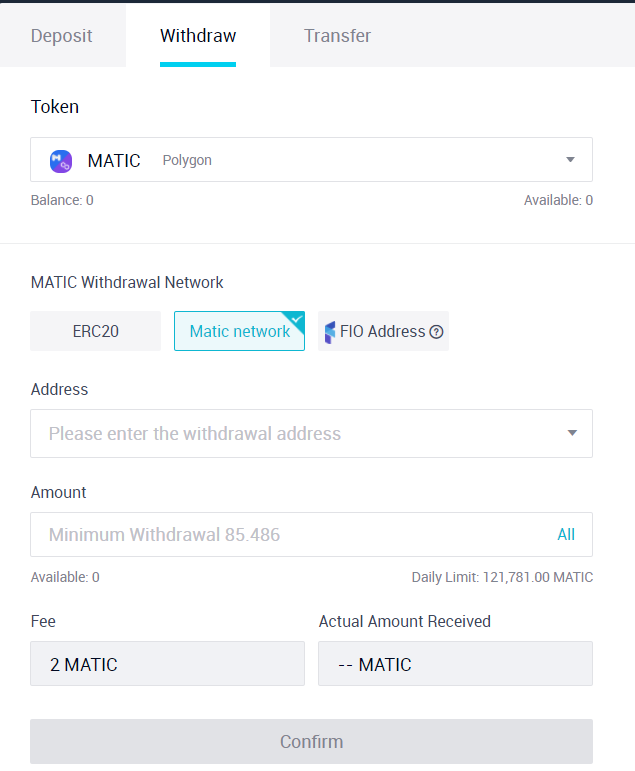The height and width of the screenshot is (771, 635).
Task: Click the 2 MATIC fee box
Action: 167,664
